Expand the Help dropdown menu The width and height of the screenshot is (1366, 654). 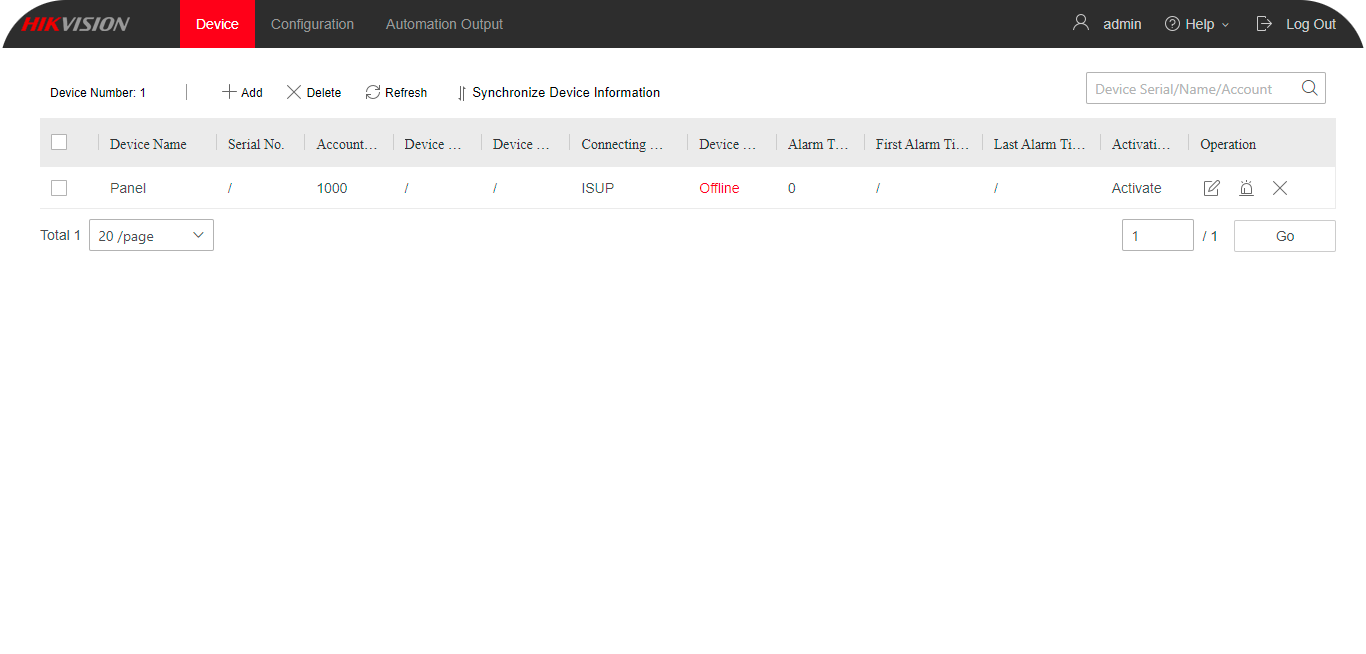point(1197,24)
